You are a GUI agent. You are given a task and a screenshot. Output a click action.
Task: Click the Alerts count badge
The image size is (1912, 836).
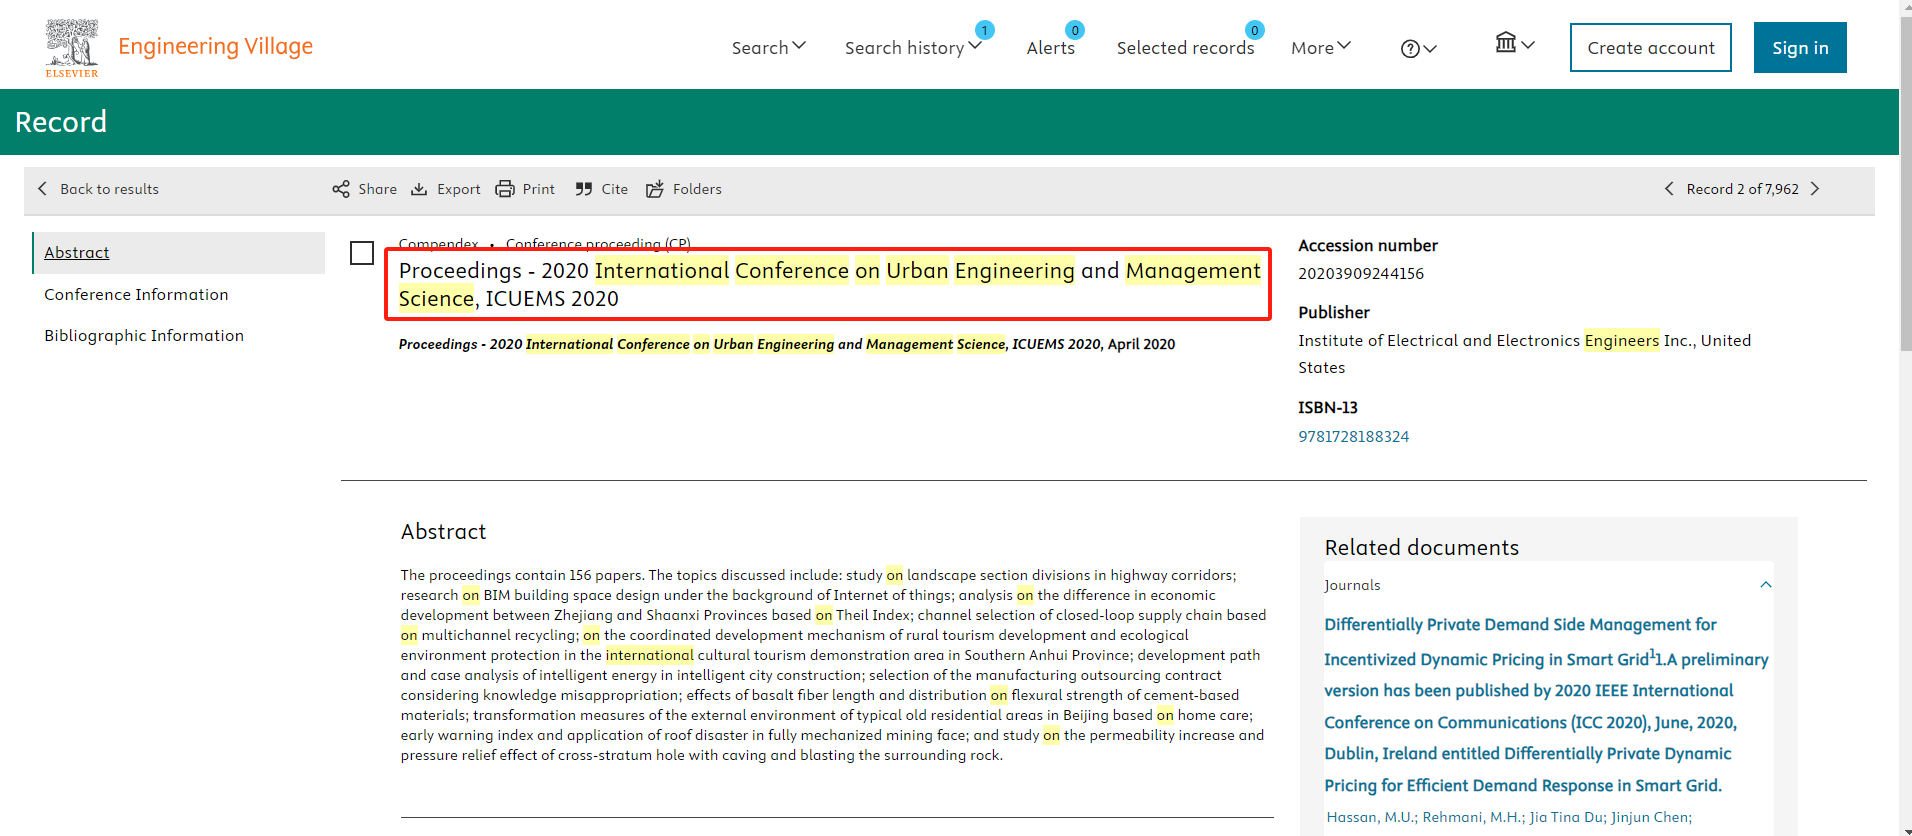[x=1075, y=30]
